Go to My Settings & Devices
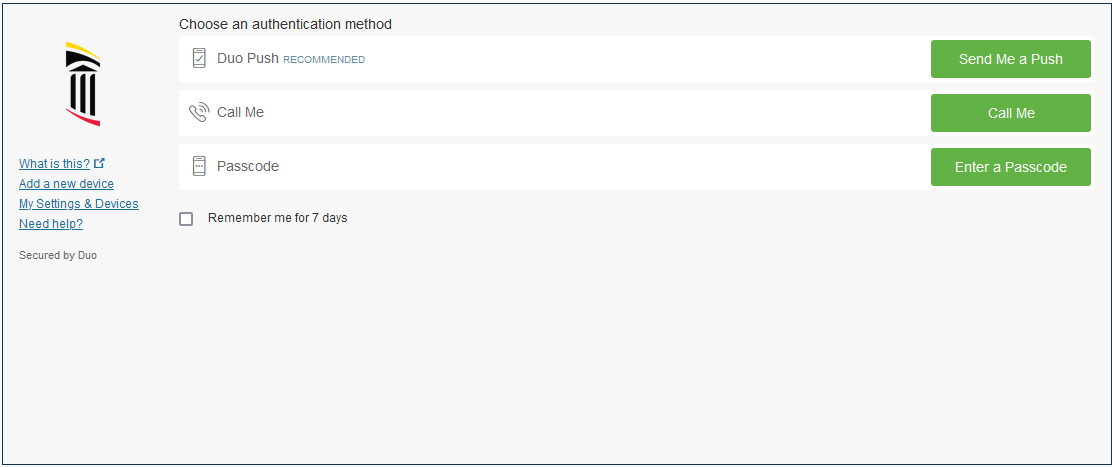This screenshot has width=1112, height=467. tap(79, 204)
